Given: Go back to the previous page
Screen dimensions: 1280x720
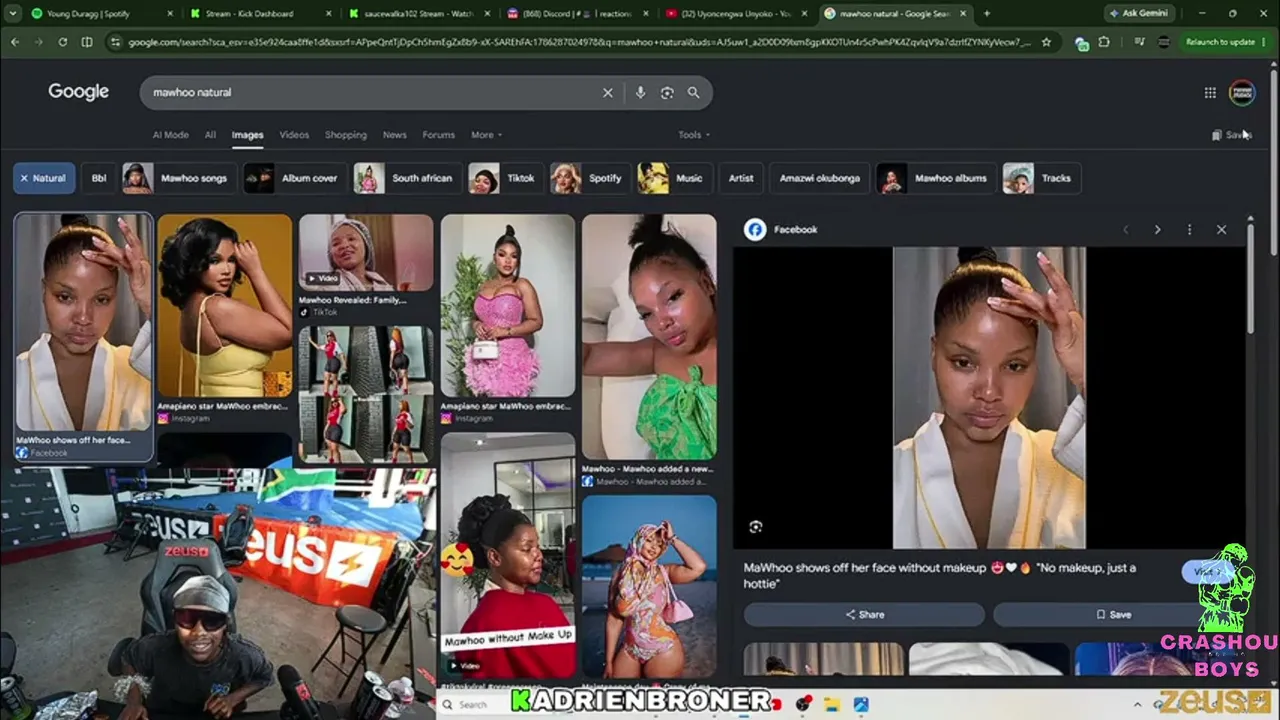Looking at the screenshot, I should (15, 42).
